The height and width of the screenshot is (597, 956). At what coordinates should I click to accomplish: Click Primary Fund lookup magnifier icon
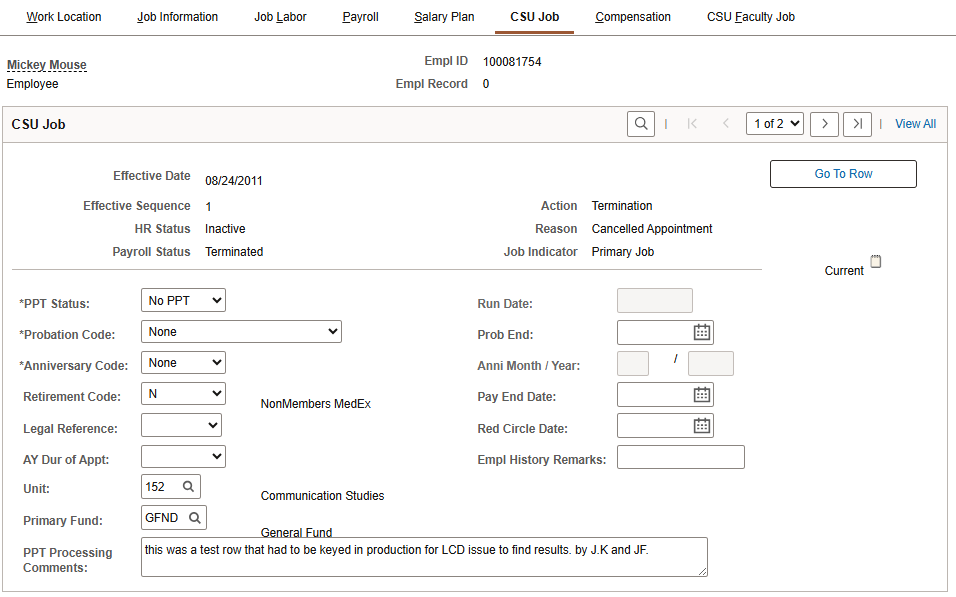click(x=194, y=518)
